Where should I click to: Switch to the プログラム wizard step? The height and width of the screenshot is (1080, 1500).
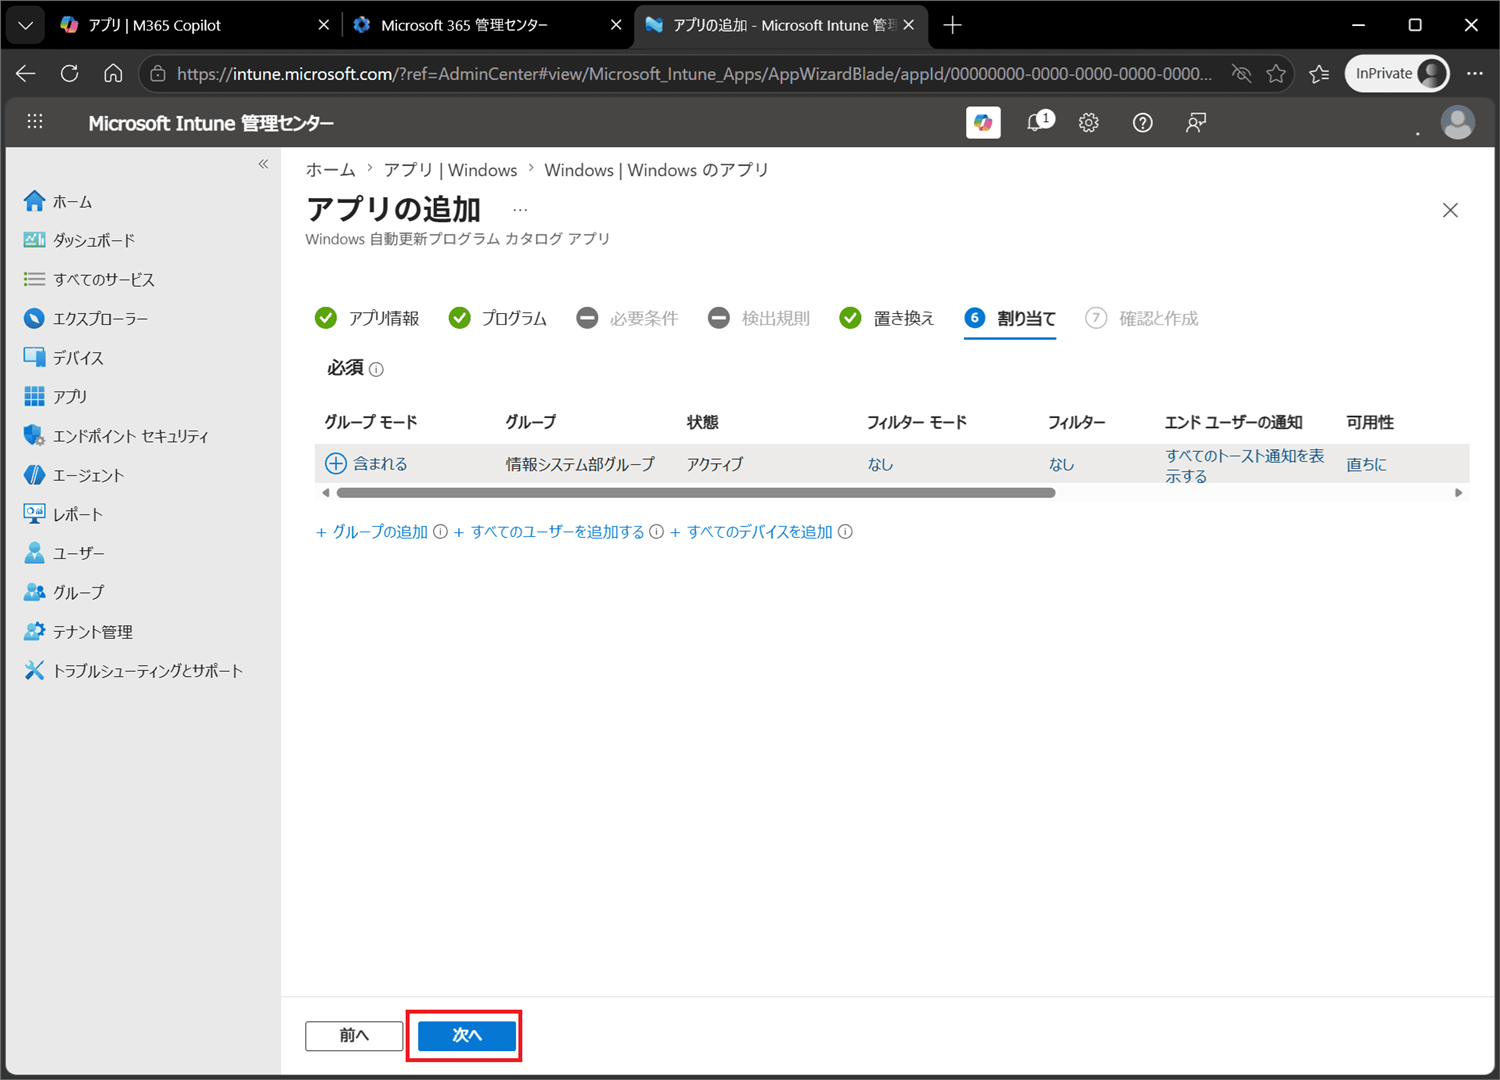[498, 318]
